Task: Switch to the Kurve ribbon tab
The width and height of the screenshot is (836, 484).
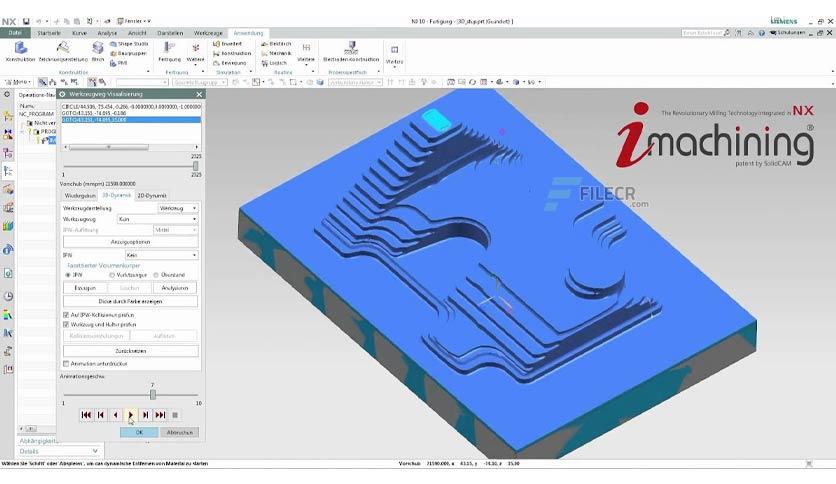Action: (79, 33)
